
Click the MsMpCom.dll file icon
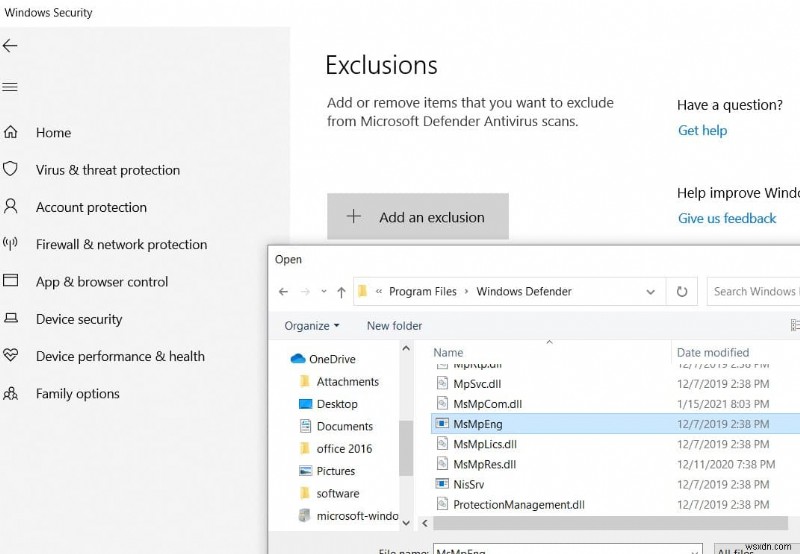(x=442, y=404)
